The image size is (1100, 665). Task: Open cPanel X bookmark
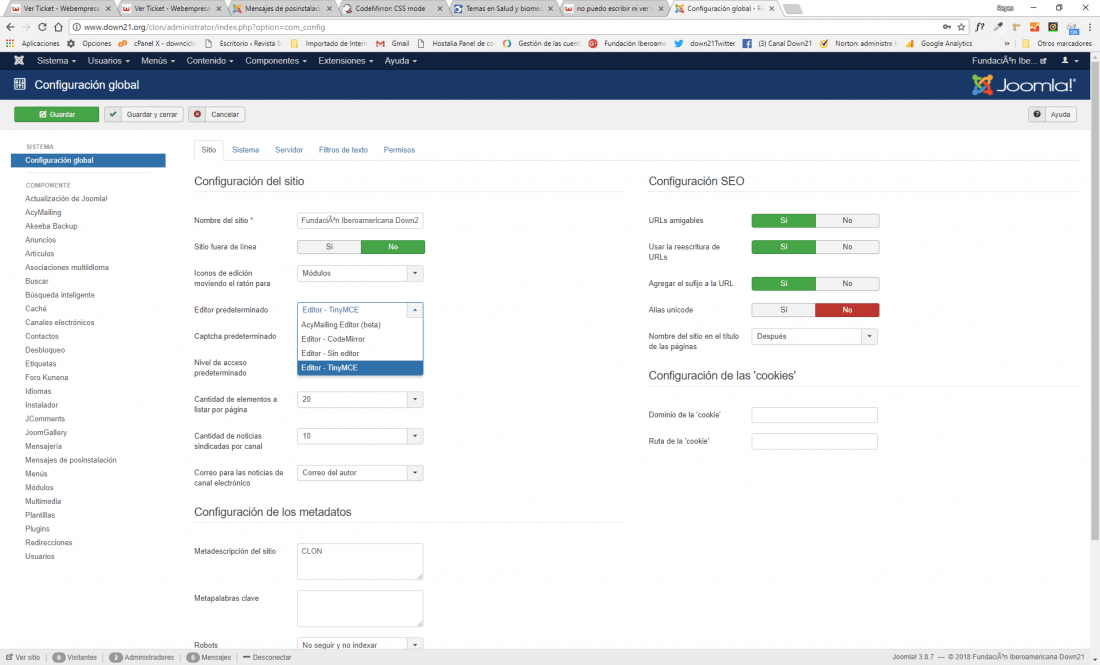click(x=156, y=43)
